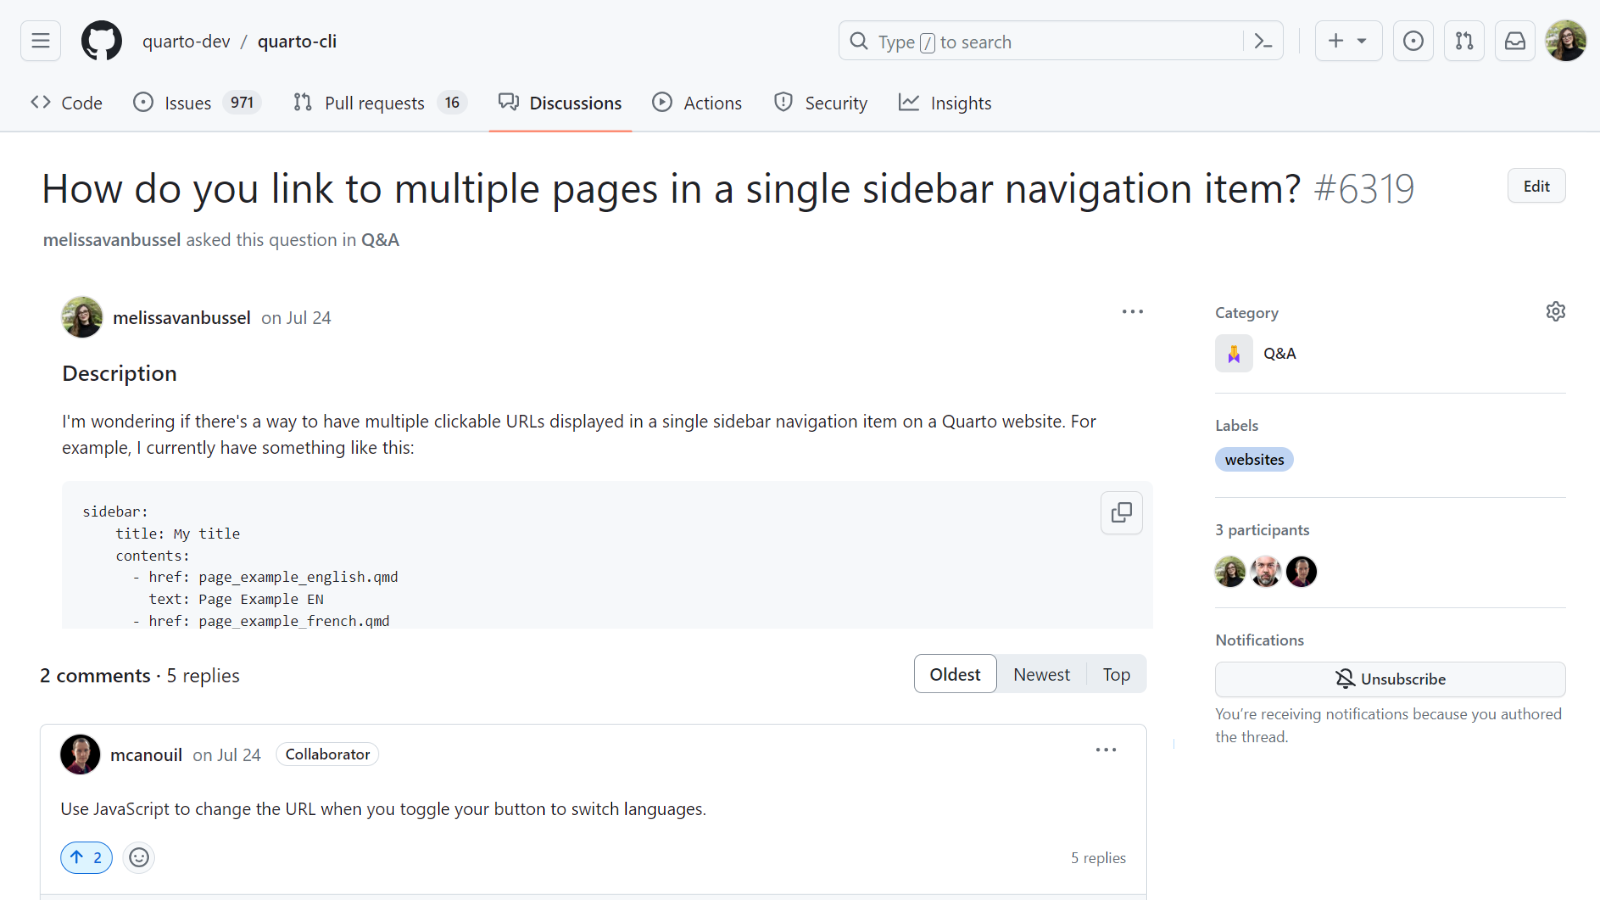Go to the Actions tab
Image resolution: width=1600 pixels, height=900 pixels.
[697, 103]
